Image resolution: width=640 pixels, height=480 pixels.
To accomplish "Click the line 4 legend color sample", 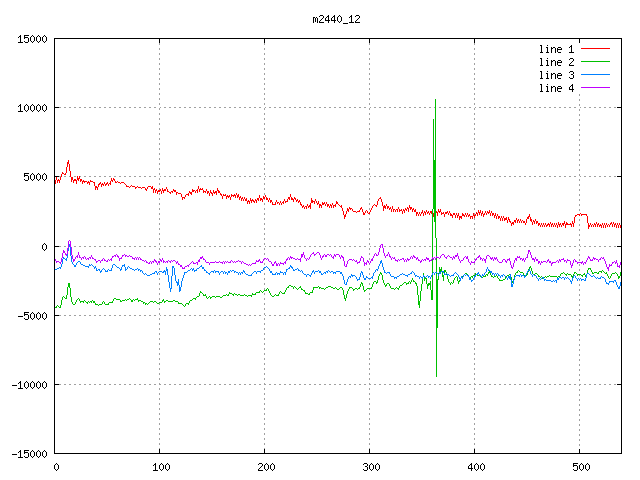I will click(595, 88).
